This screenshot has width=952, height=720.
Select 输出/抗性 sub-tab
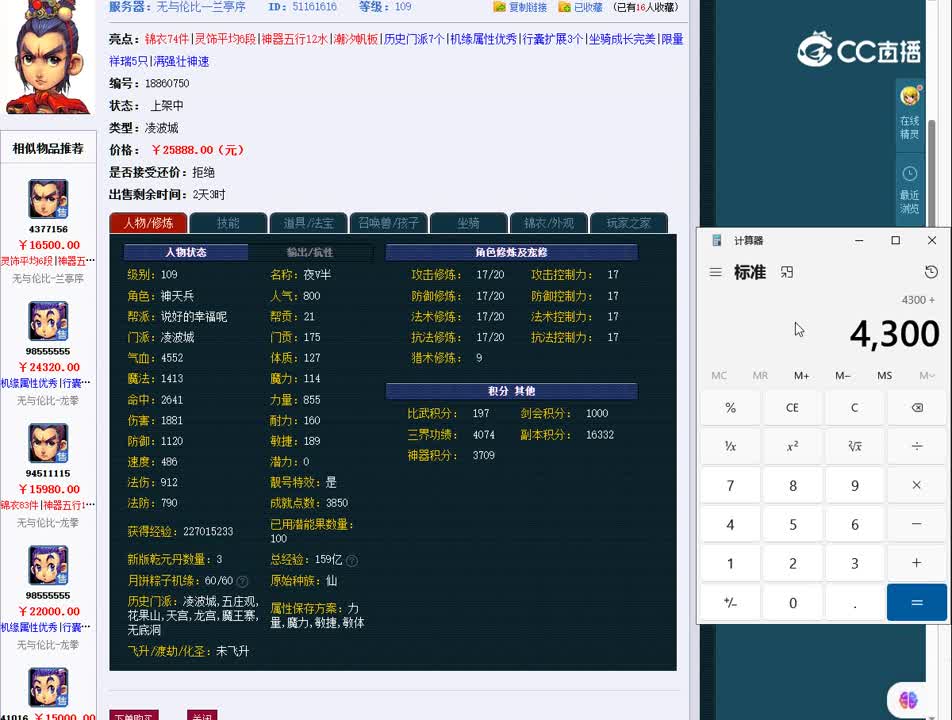coord(310,252)
